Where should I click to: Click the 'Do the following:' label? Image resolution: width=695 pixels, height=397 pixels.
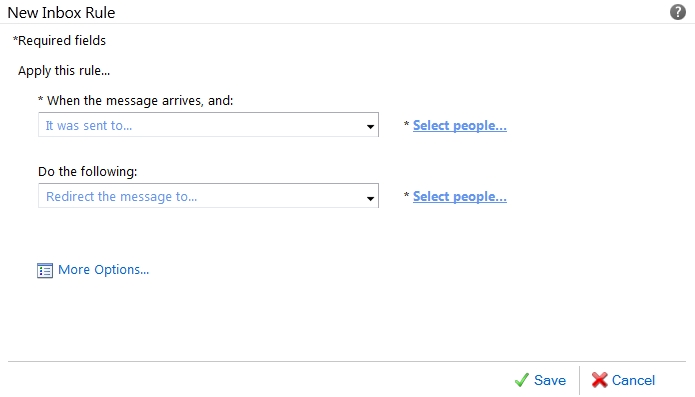point(88,171)
